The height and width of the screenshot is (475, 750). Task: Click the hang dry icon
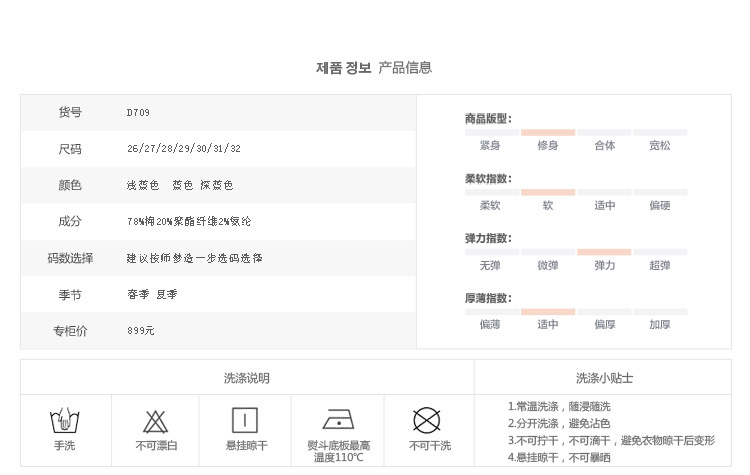coord(245,420)
